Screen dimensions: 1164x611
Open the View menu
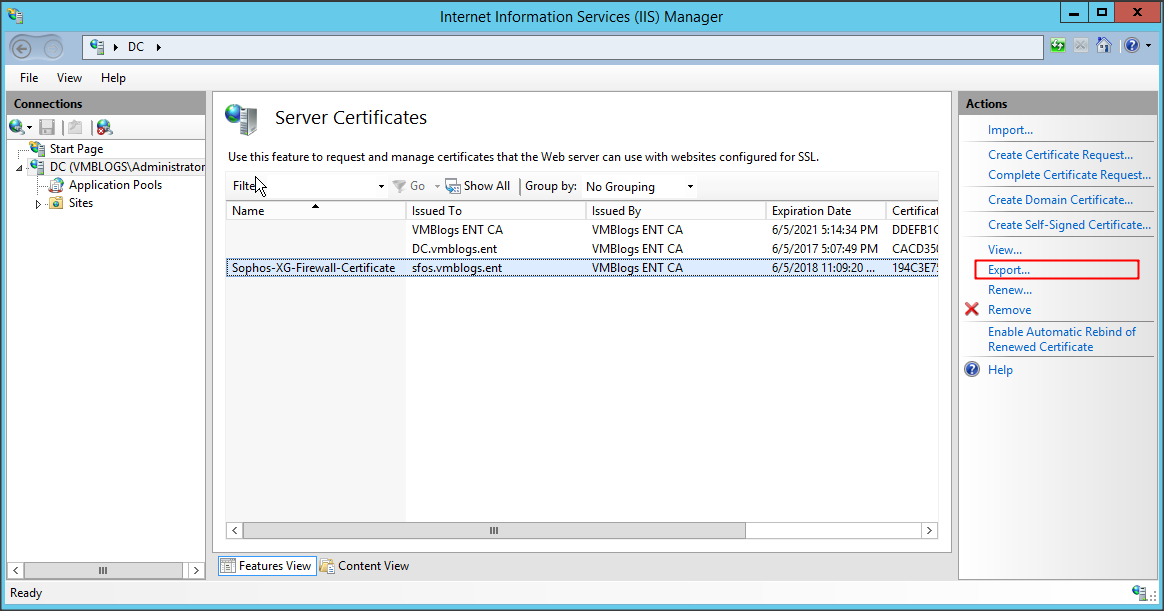click(x=69, y=78)
